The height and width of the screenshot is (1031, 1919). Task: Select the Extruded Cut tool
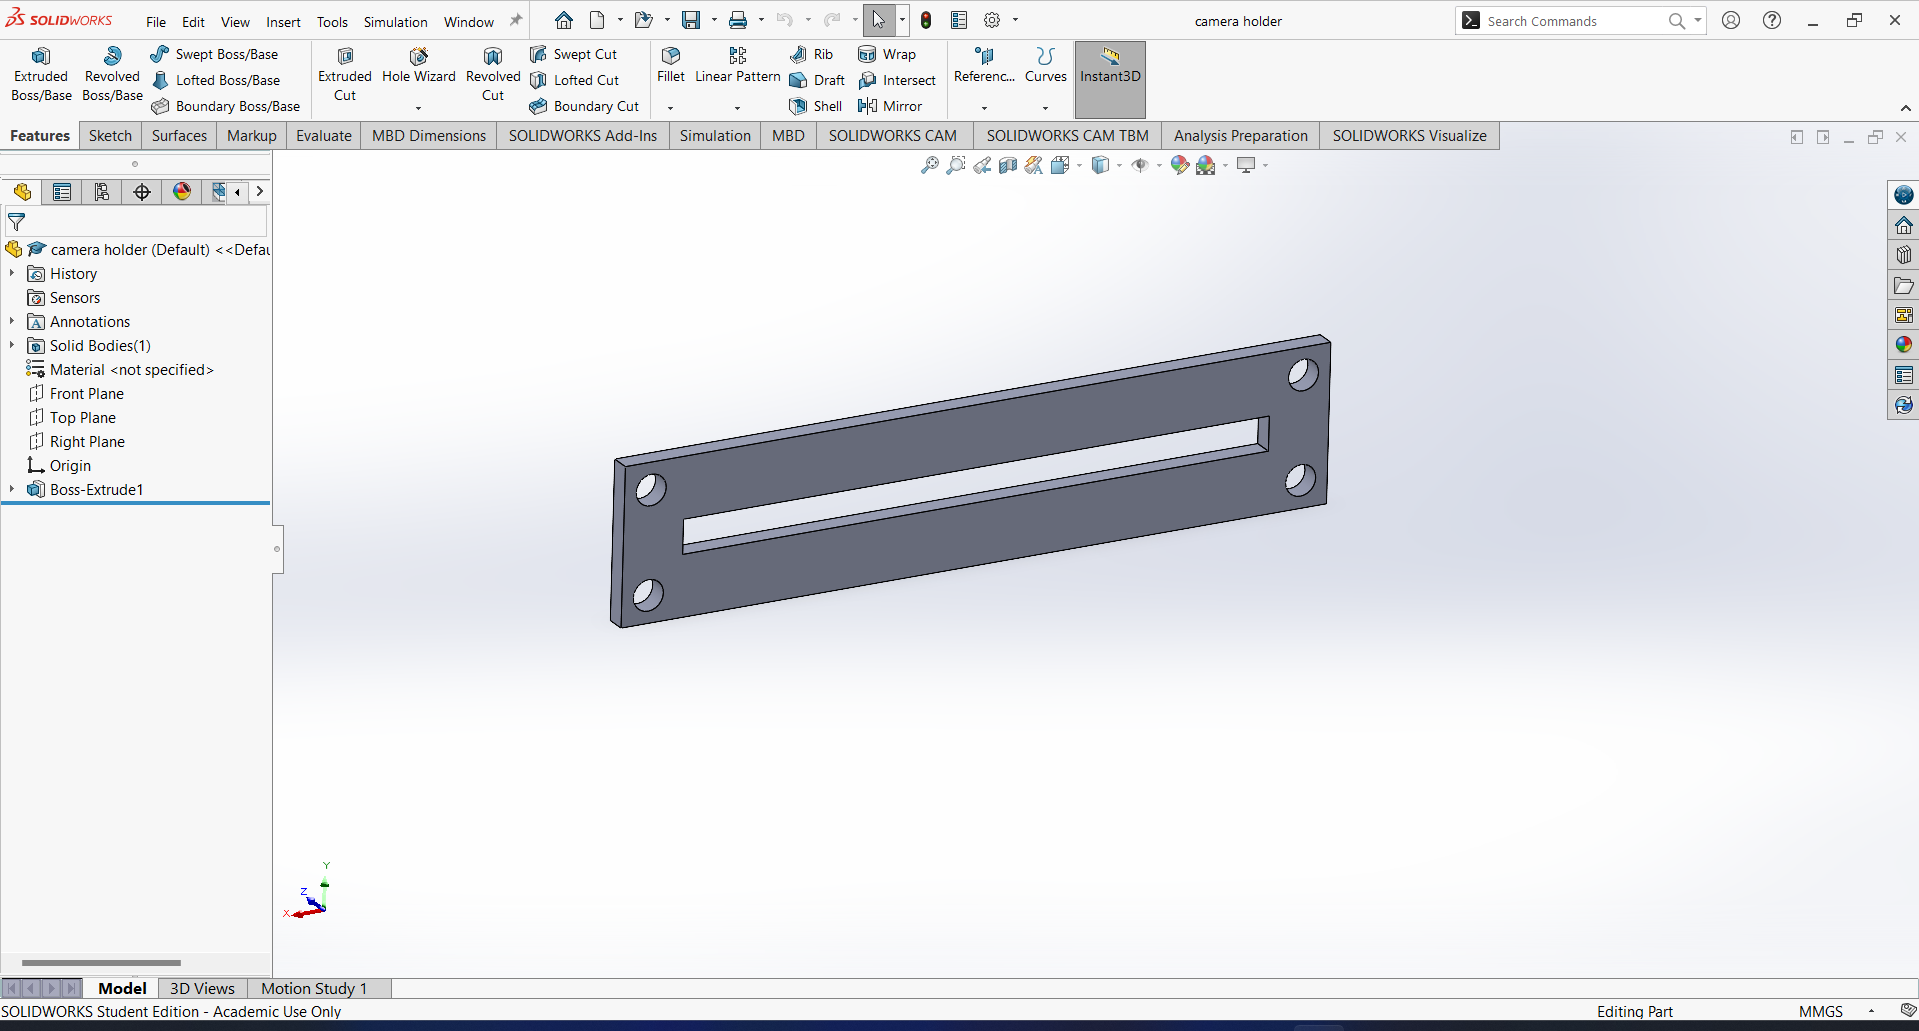(345, 75)
